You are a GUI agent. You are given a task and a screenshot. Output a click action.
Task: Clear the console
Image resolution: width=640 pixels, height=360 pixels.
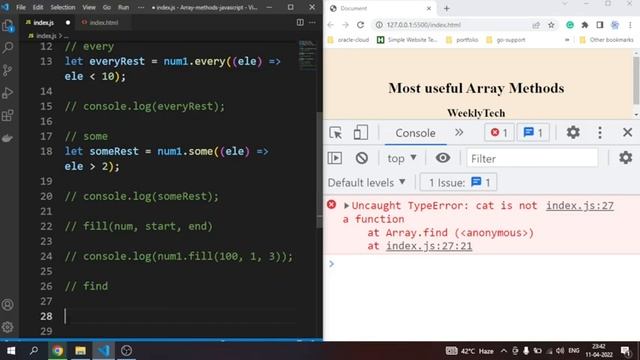coord(362,158)
